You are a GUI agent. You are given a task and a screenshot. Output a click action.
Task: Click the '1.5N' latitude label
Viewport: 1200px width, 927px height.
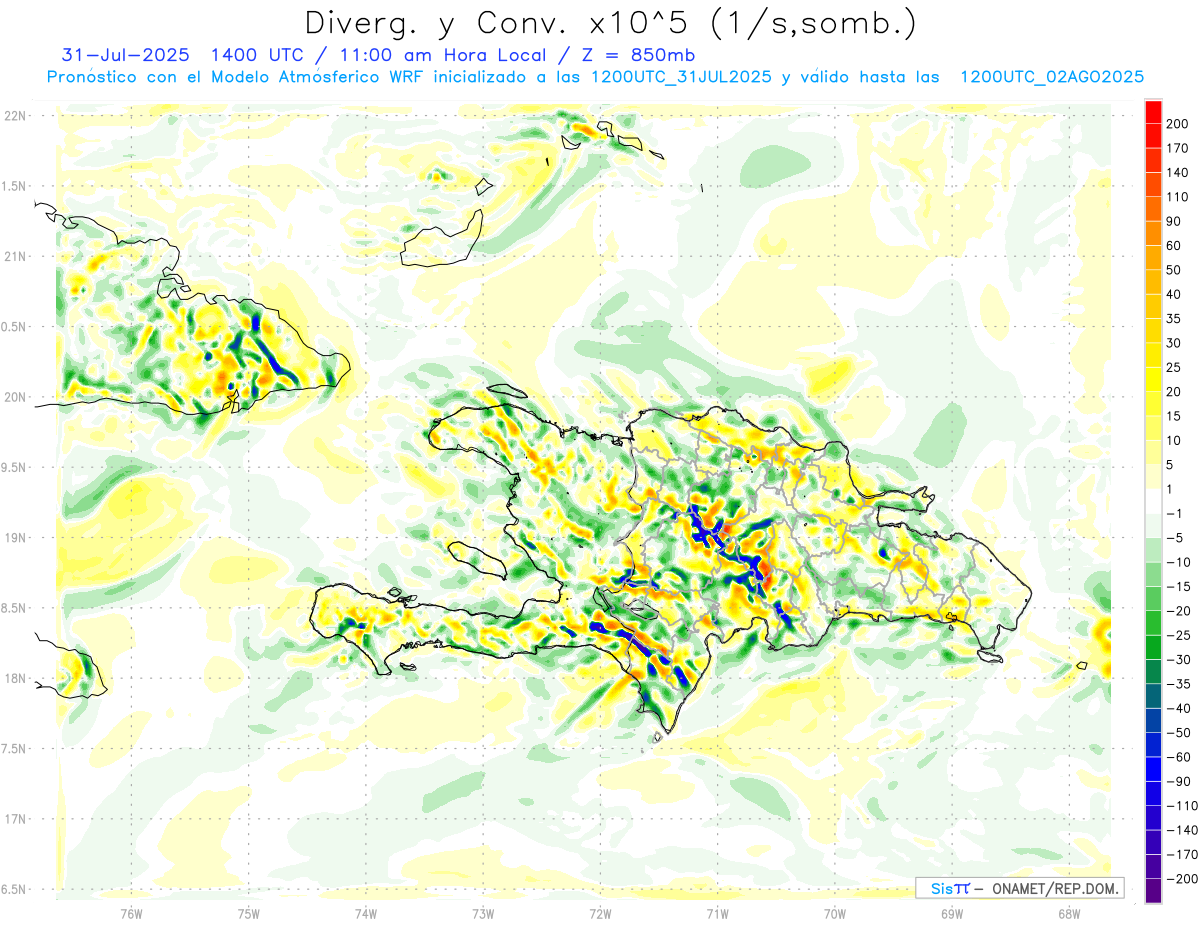point(13,186)
